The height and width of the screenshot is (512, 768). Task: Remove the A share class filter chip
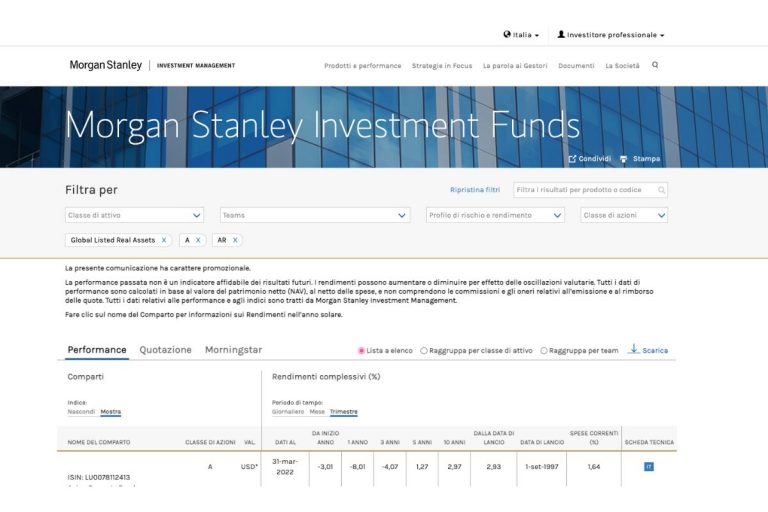(198, 240)
